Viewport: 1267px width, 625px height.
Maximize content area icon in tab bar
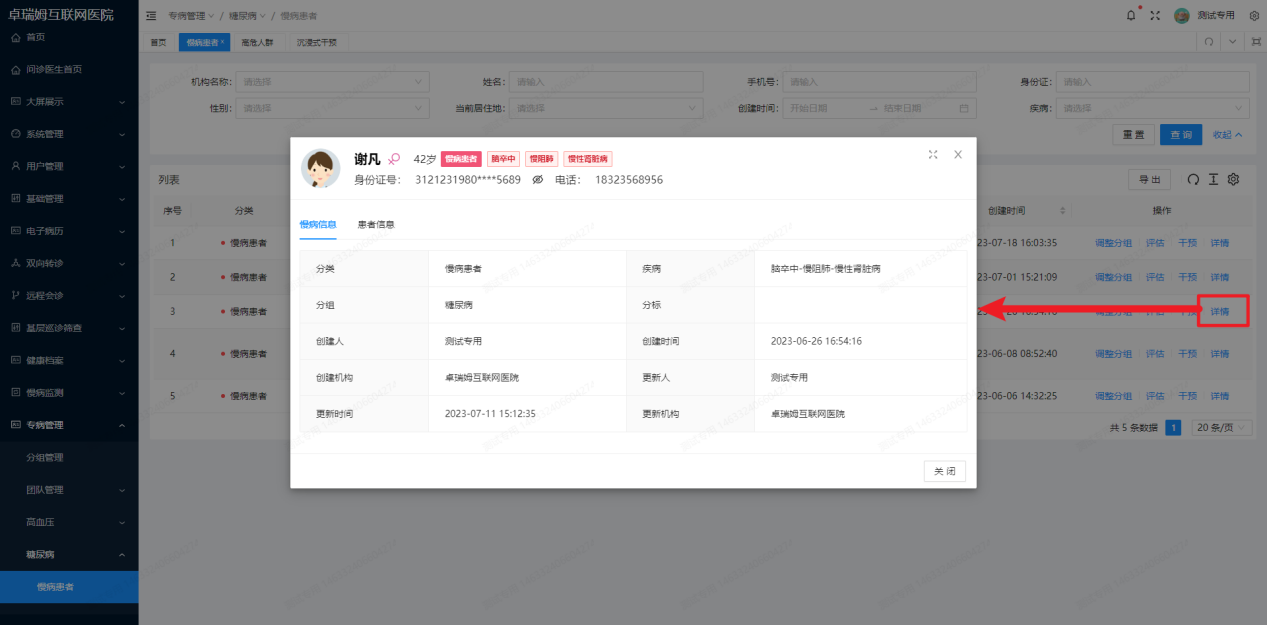coord(1255,42)
